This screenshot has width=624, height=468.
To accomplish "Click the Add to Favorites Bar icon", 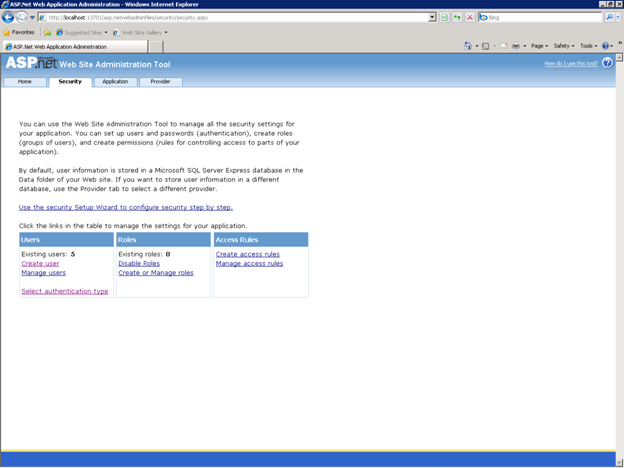I will point(47,33).
